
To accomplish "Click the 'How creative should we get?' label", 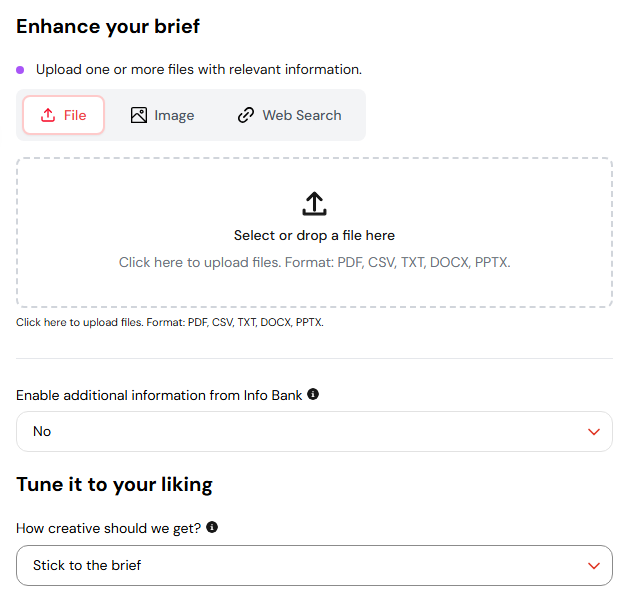I will [108, 528].
